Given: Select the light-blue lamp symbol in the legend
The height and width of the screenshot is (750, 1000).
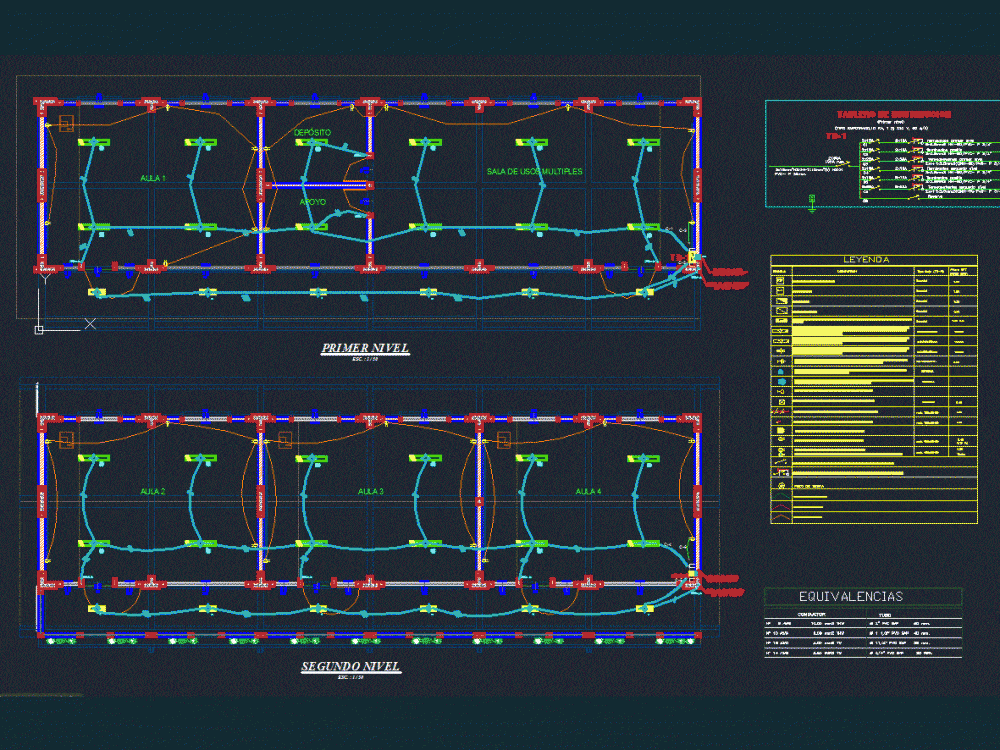Looking at the screenshot, I should tap(780, 372).
